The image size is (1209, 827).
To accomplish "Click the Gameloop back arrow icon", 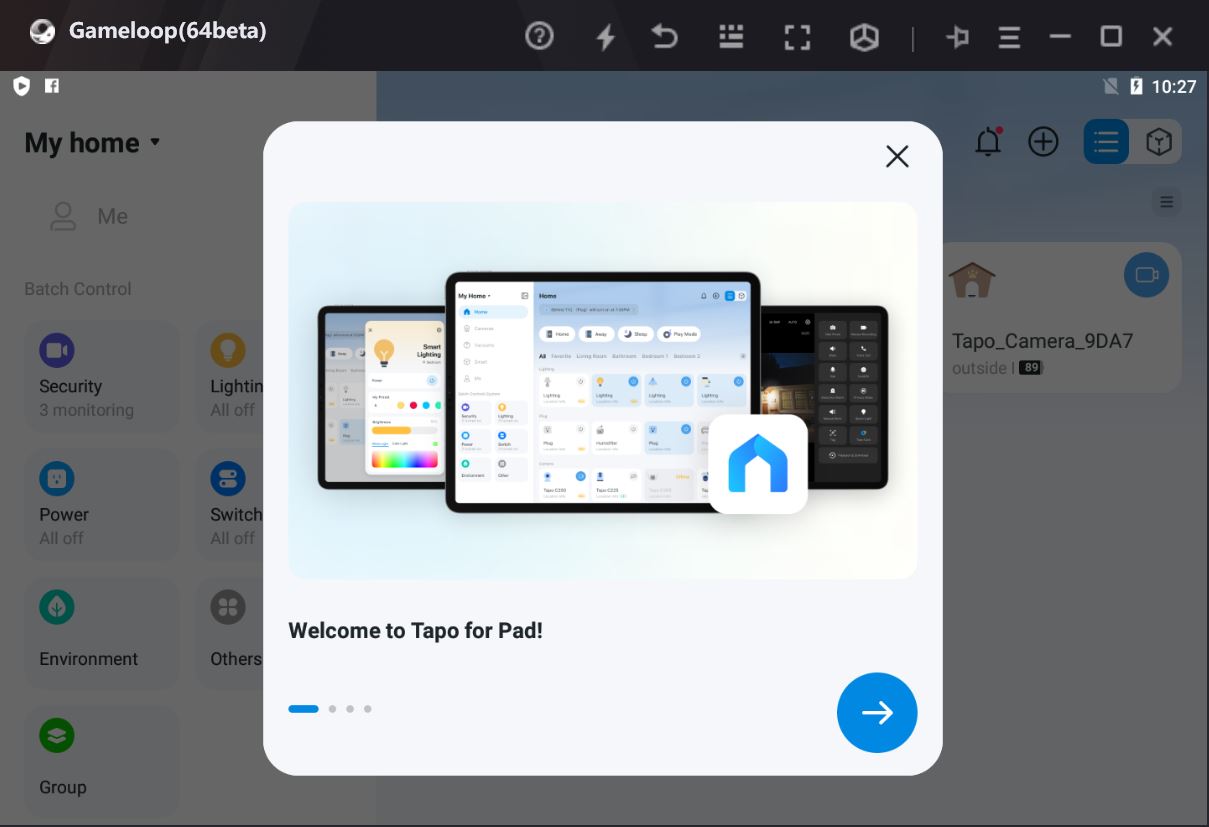I will (665, 37).
